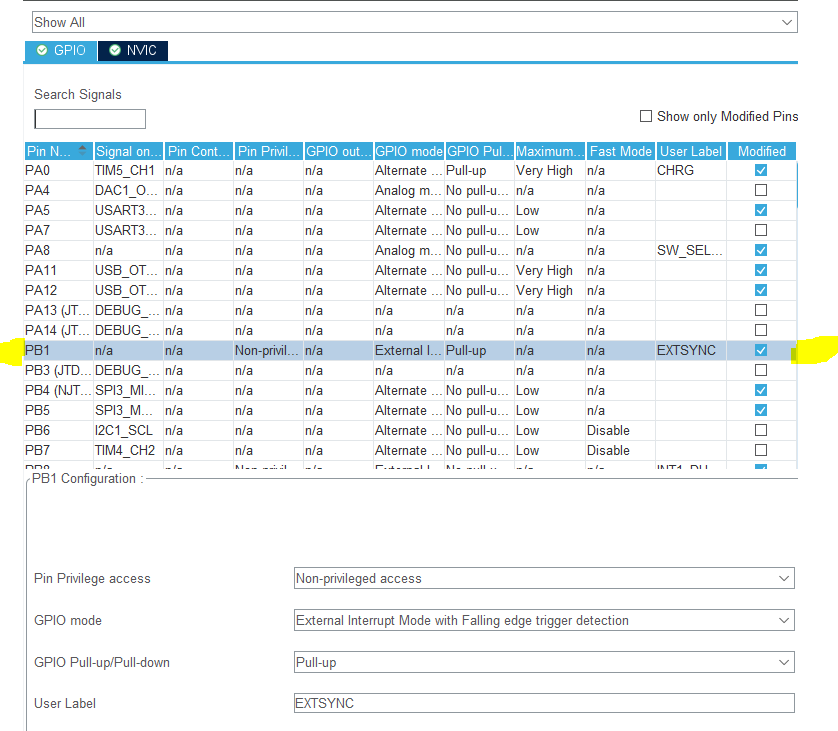The height and width of the screenshot is (731, 838).
Task: Open the Pin Privilege access dropdown
Action: pyautogui.click(x=544, y=578)
